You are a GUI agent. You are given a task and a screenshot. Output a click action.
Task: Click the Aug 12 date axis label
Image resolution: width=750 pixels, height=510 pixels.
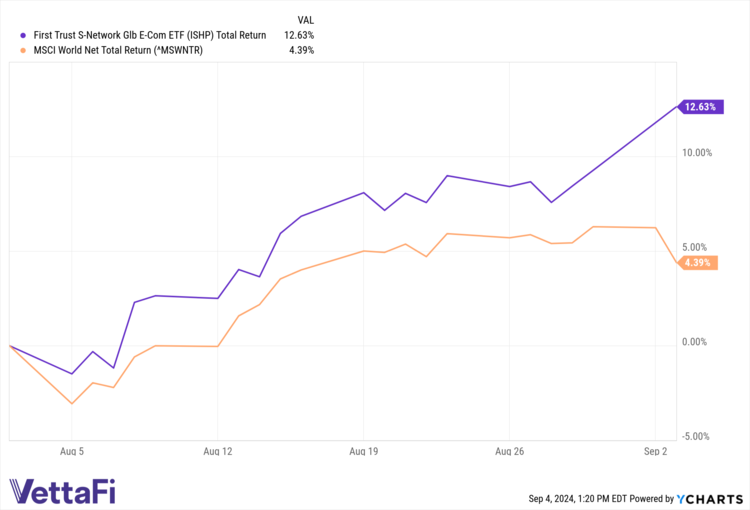click(x=218, y=452)
